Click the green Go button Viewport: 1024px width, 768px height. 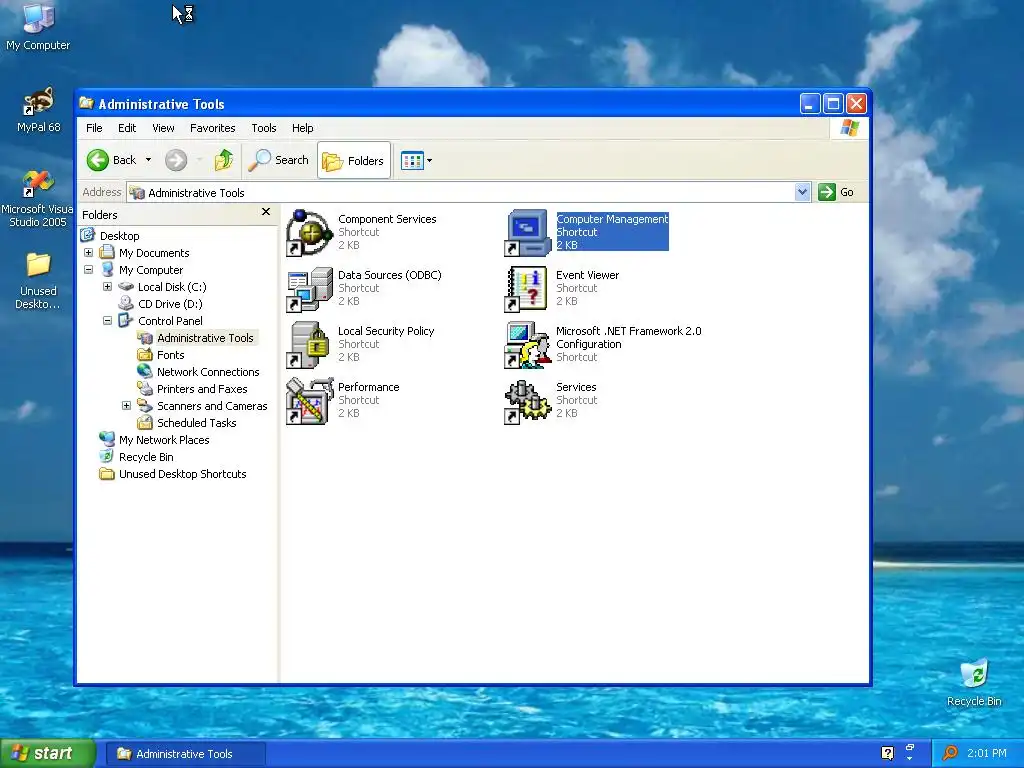836,192
